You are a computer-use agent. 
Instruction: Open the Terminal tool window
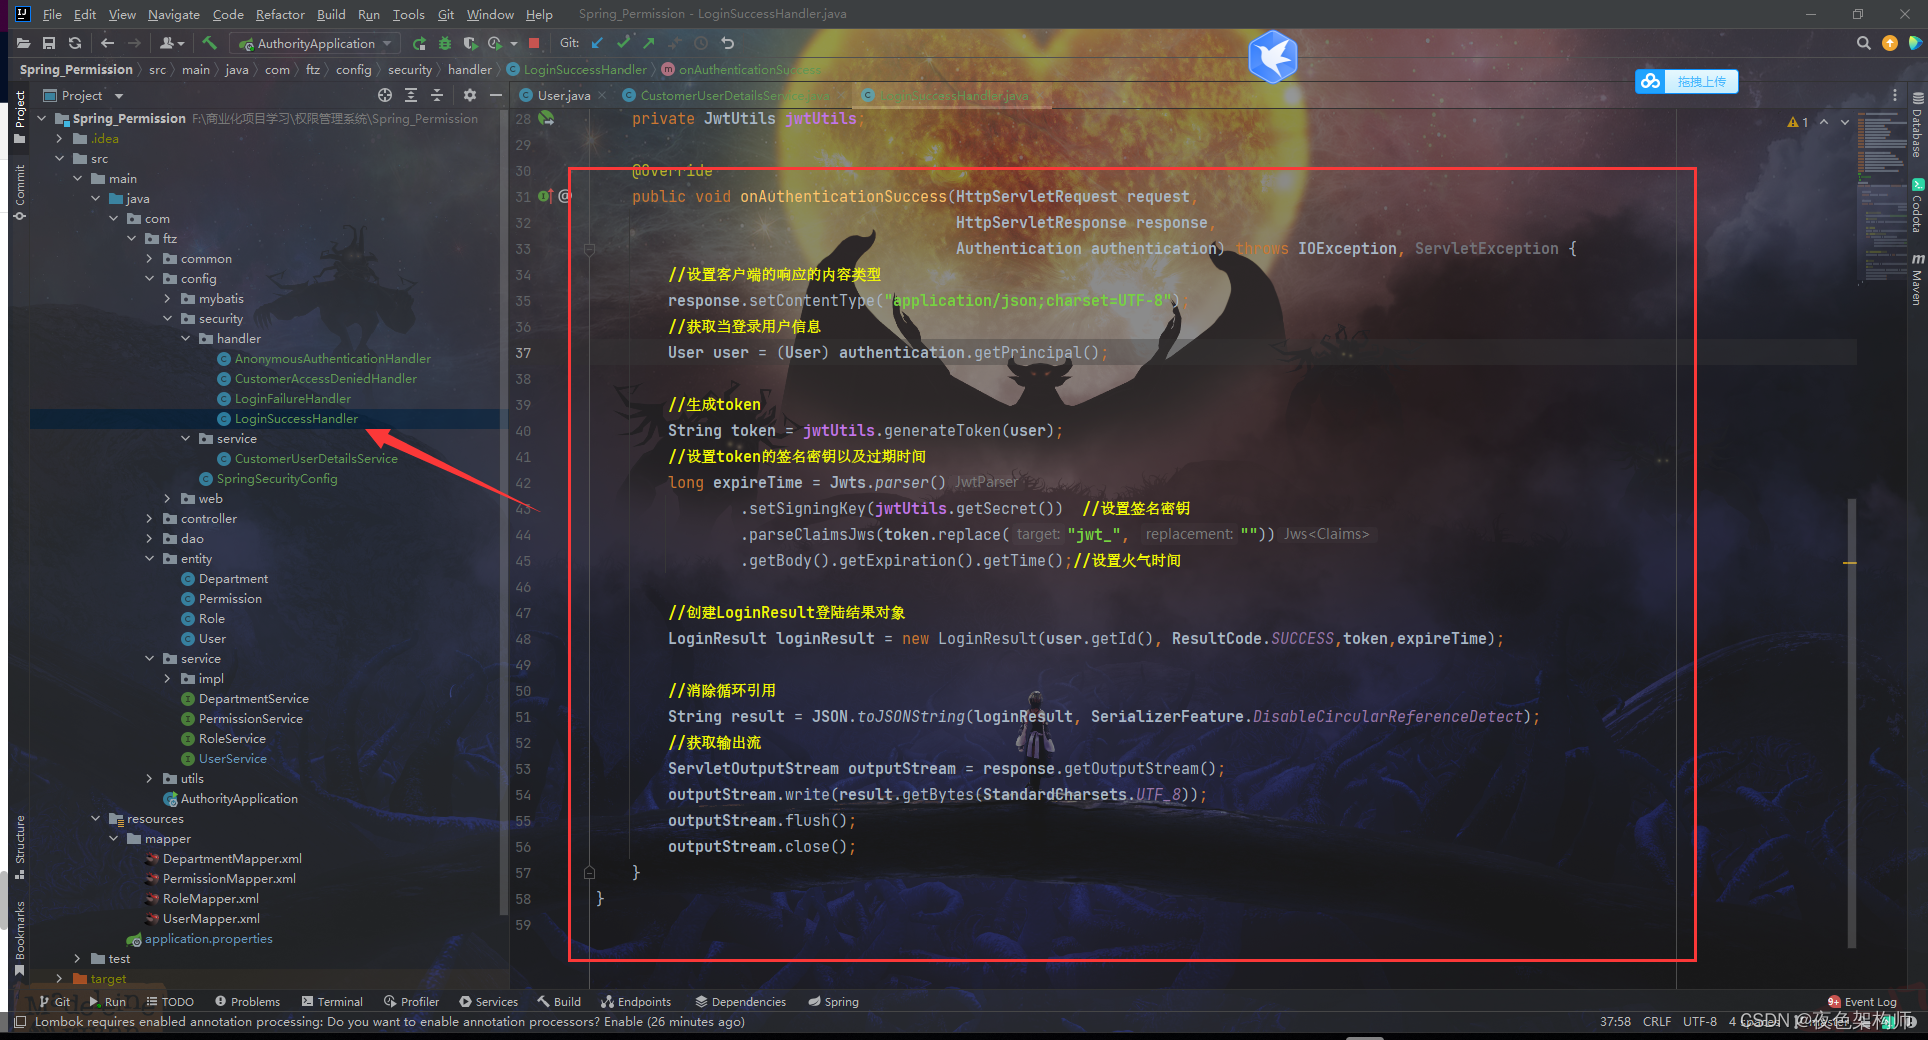pyautogui.click(x=332, y=1001)
